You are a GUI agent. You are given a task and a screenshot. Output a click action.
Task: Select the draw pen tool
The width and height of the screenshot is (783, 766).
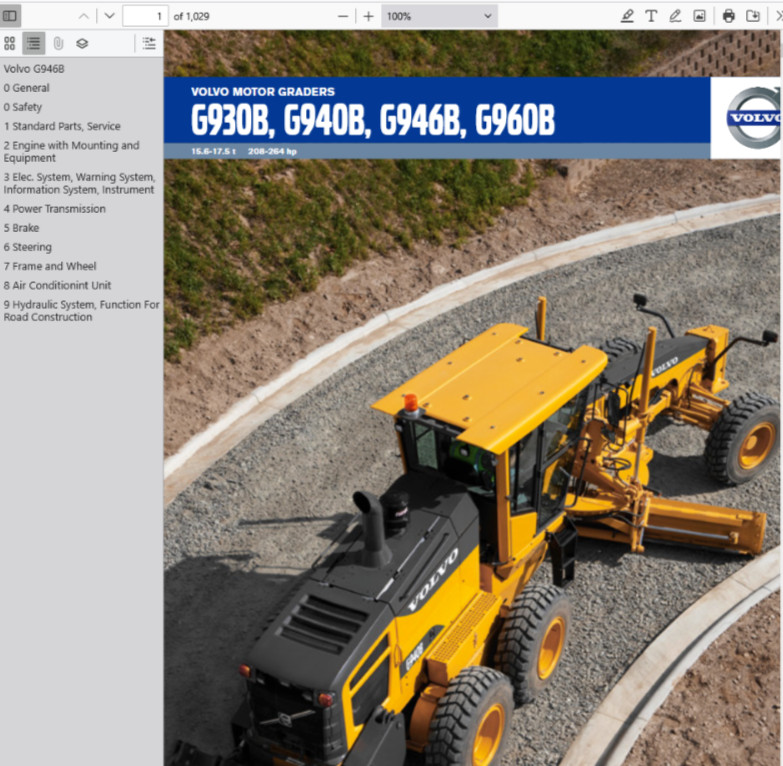[675, 16]
